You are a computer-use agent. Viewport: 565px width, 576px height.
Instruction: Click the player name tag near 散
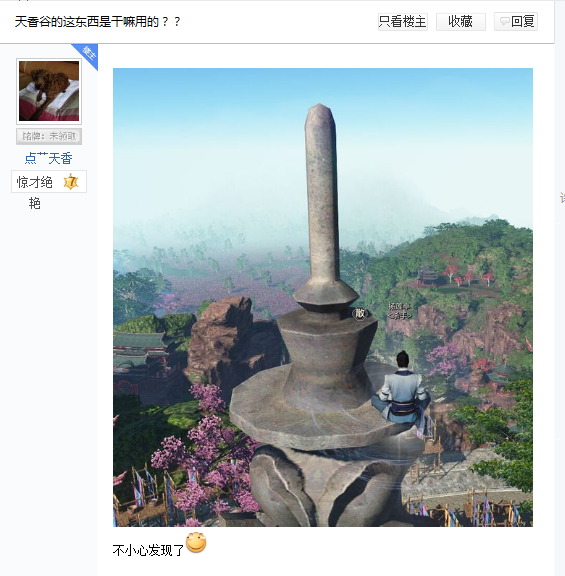click(x=399, y=311)
